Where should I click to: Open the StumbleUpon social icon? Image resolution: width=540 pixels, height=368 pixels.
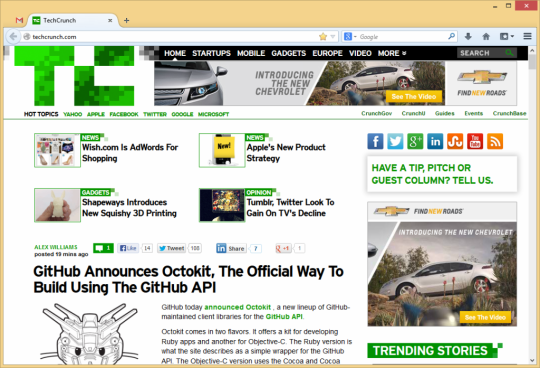pos(455,141)
